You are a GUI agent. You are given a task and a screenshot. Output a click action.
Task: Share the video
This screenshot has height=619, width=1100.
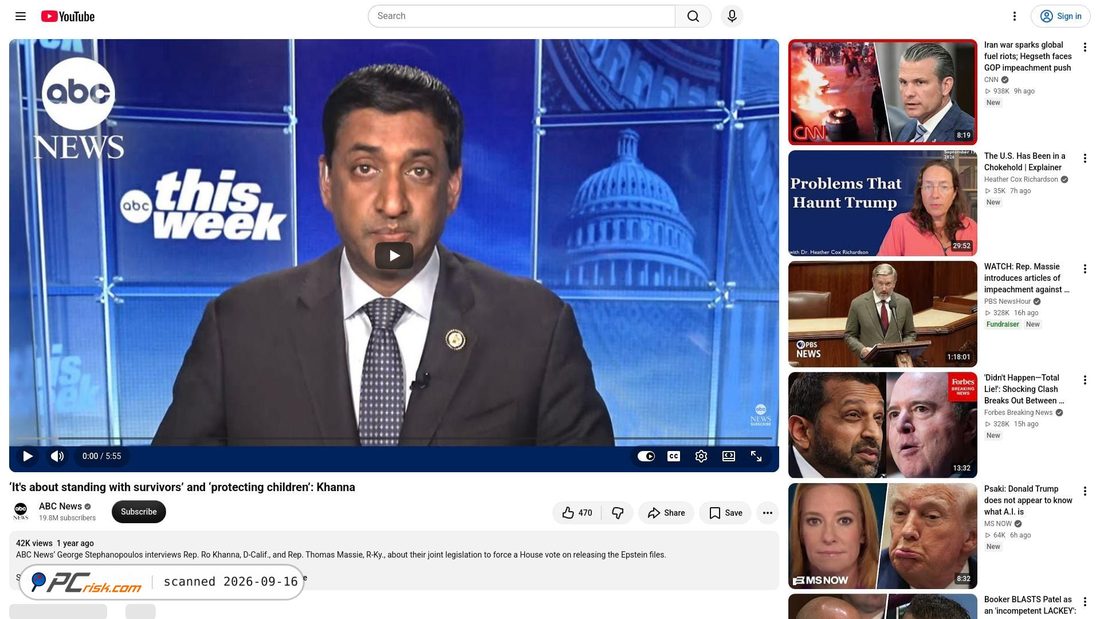[666, 513]
